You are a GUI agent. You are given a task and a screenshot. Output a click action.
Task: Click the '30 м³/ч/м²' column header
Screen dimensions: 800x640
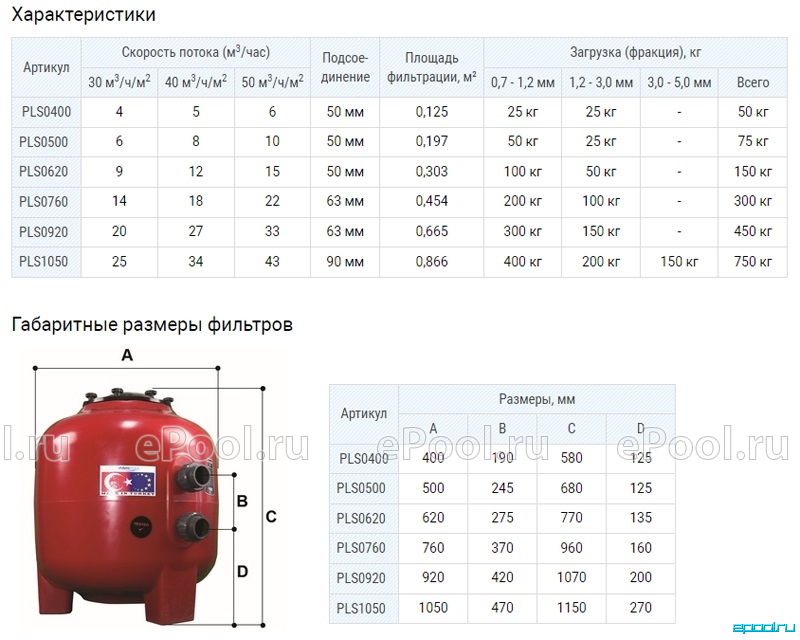[119, 82]
